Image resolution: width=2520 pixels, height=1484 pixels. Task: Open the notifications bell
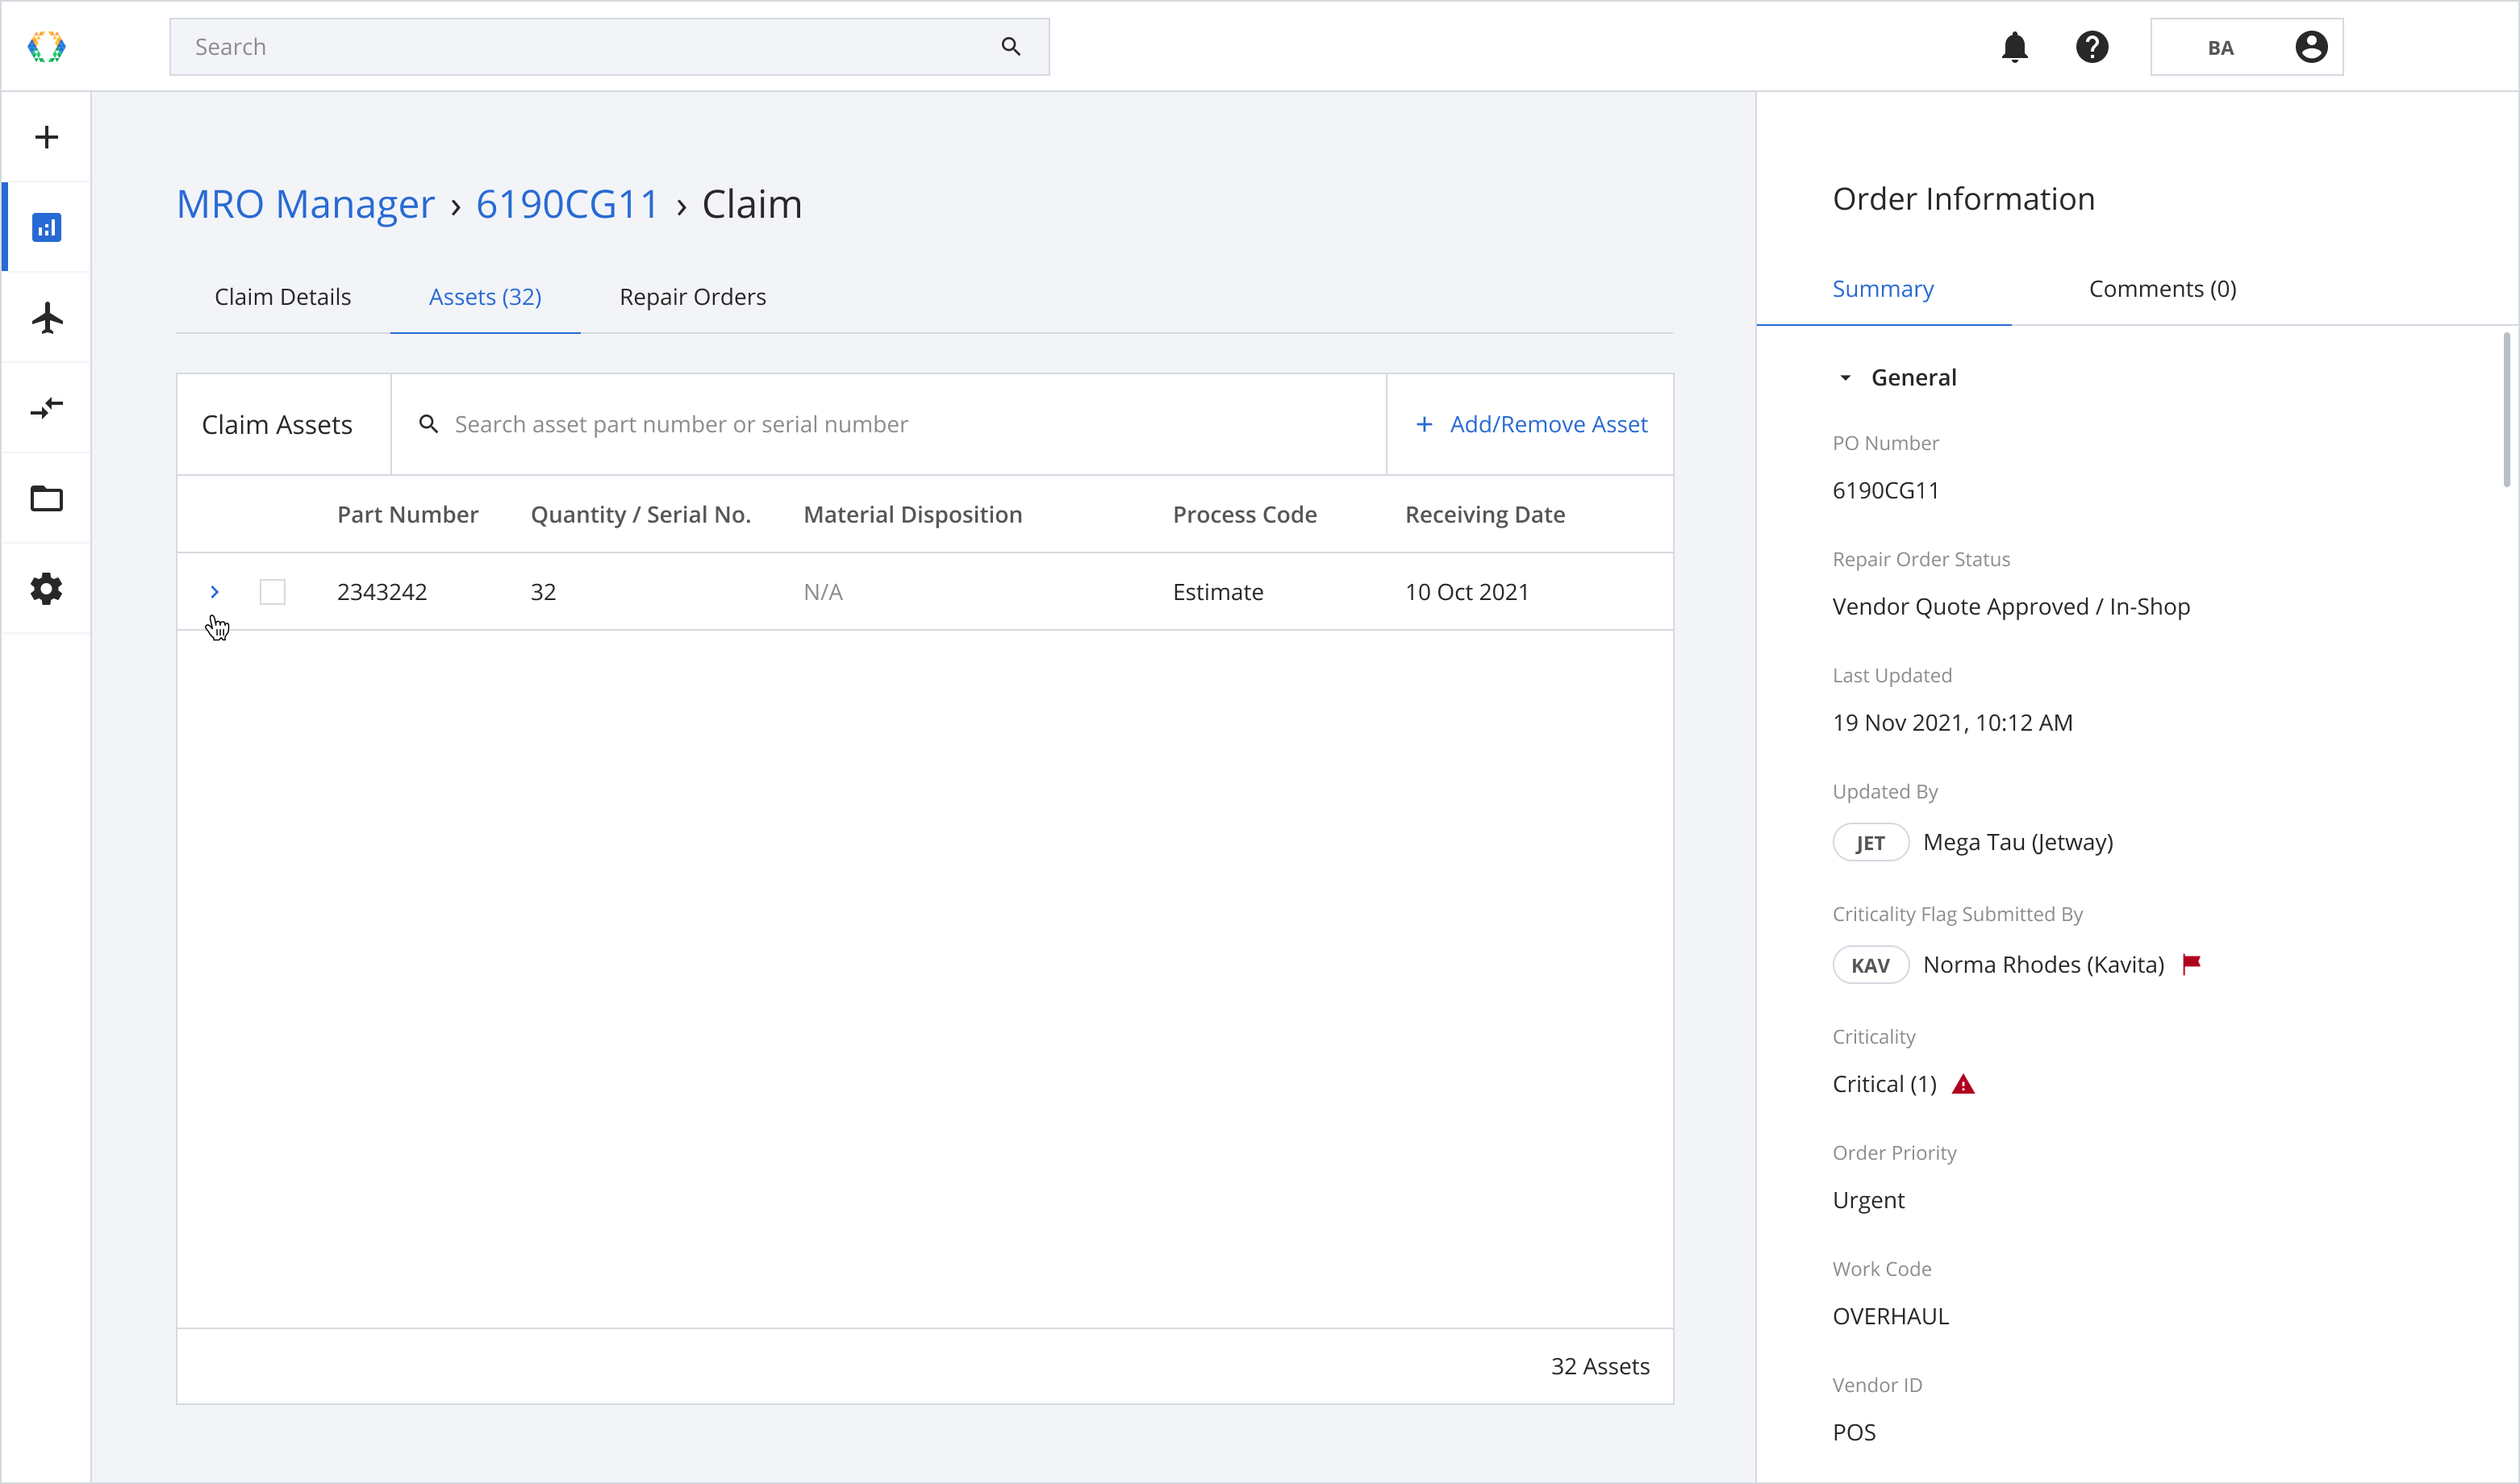coord(2015,47)
